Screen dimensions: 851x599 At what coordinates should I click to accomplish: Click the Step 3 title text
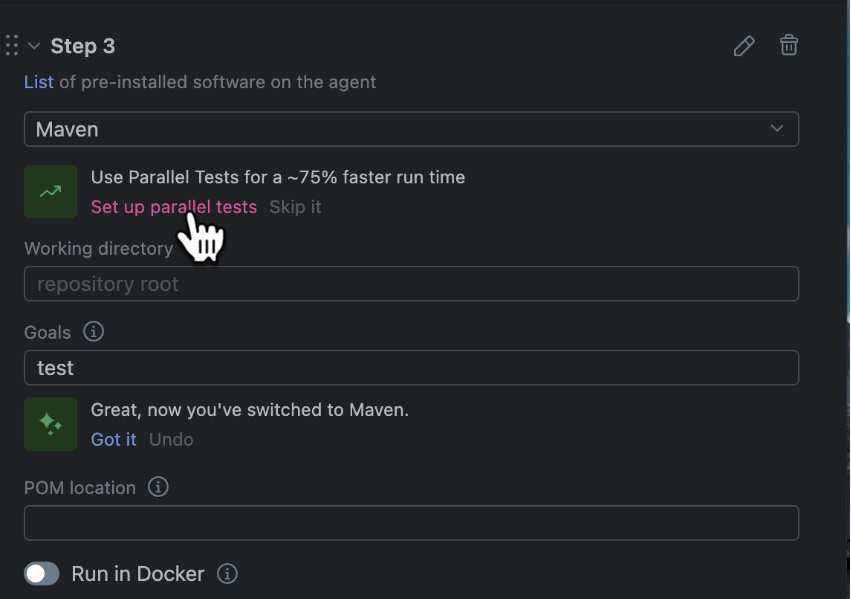(x=83, y=46)
